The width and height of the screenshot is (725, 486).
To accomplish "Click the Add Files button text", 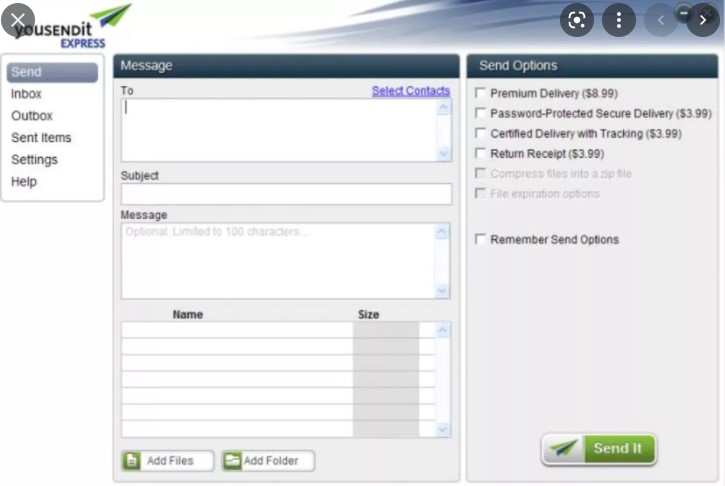I will coord(170,461).
